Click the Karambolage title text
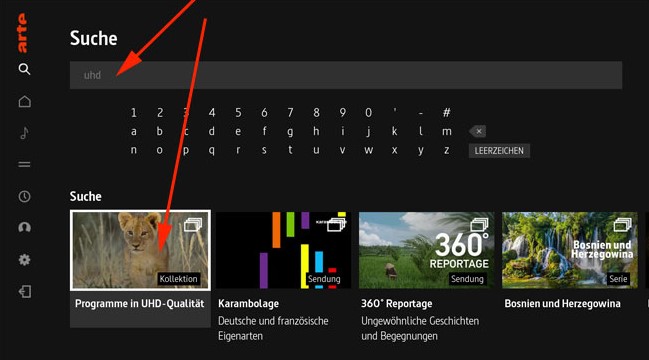Screen dimensions: 649x360 point(248,304)
